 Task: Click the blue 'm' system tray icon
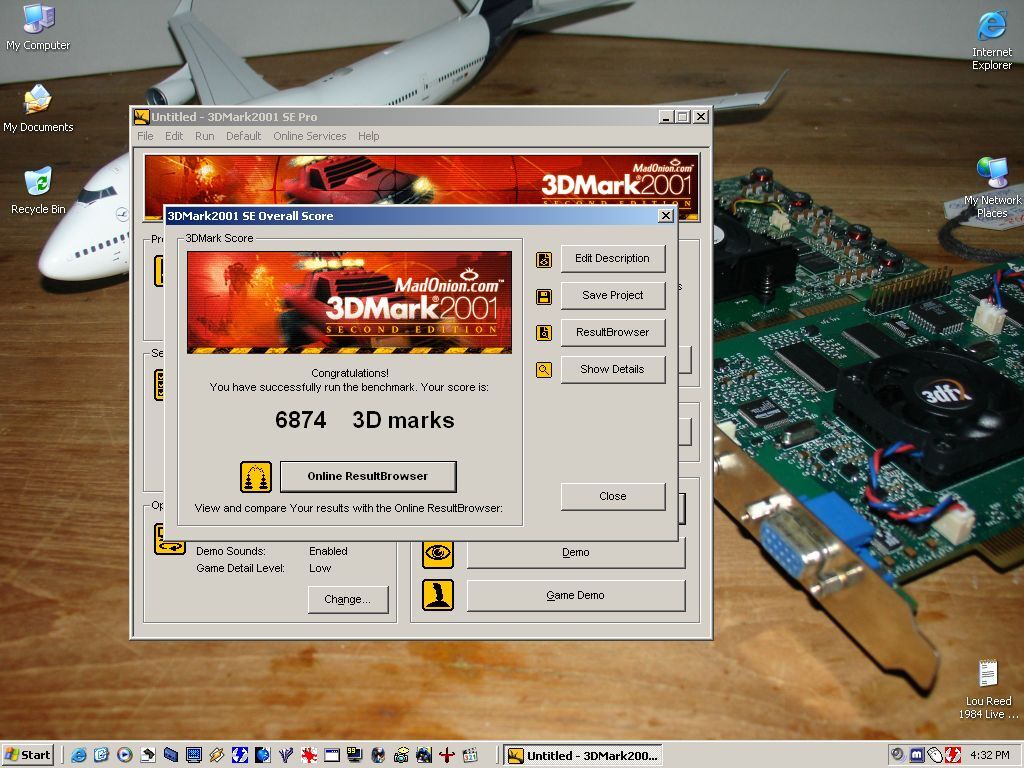916,755
